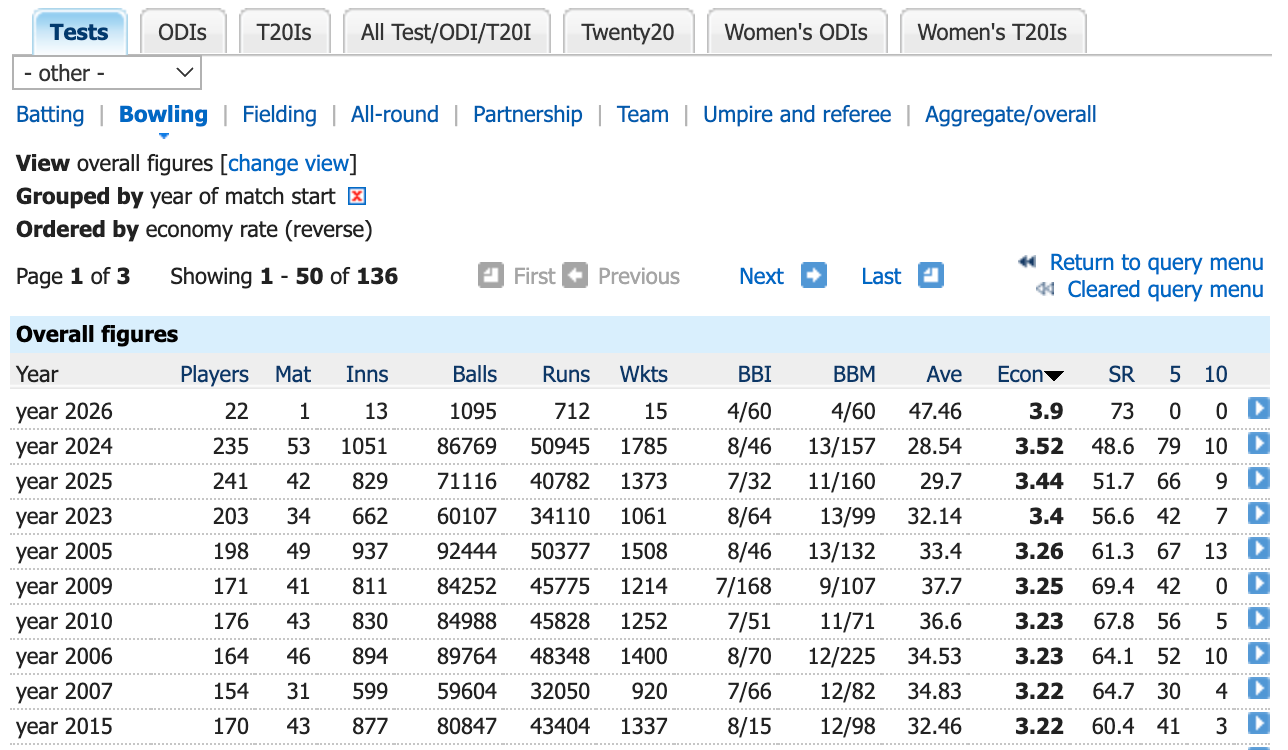Open the '- other -' format dropdown

107,73
